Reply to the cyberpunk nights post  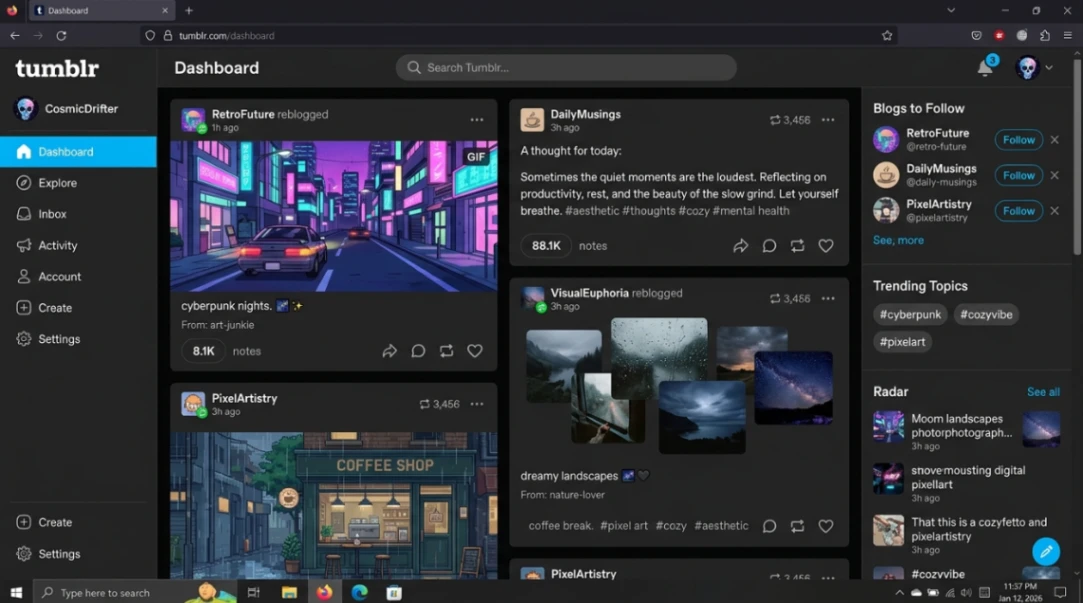(x=418, y=351)
